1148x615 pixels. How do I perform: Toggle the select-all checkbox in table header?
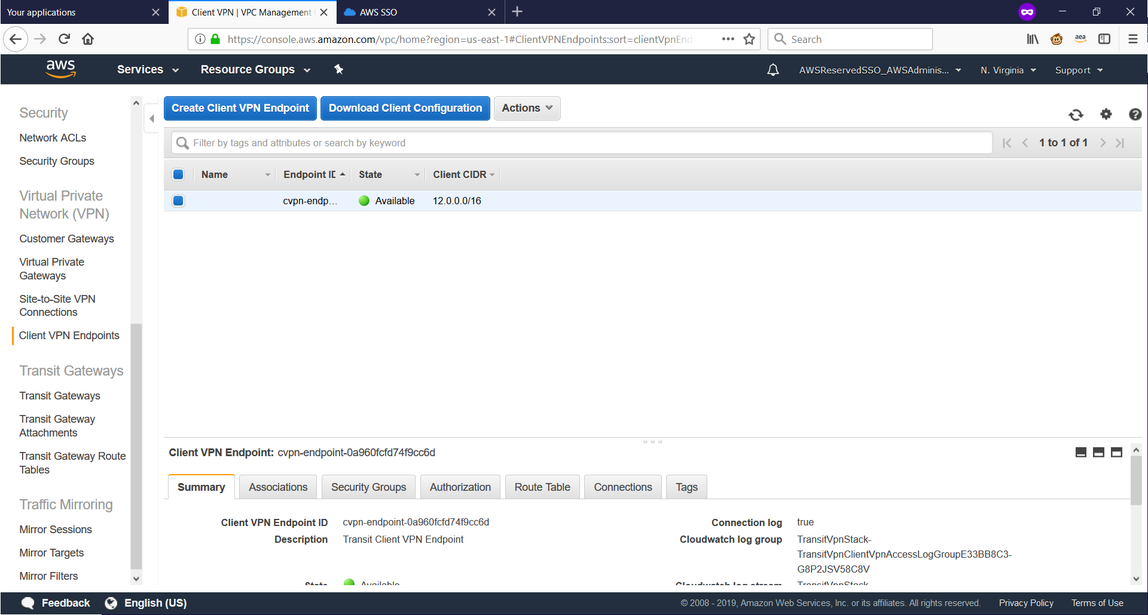tap(178, 174)
